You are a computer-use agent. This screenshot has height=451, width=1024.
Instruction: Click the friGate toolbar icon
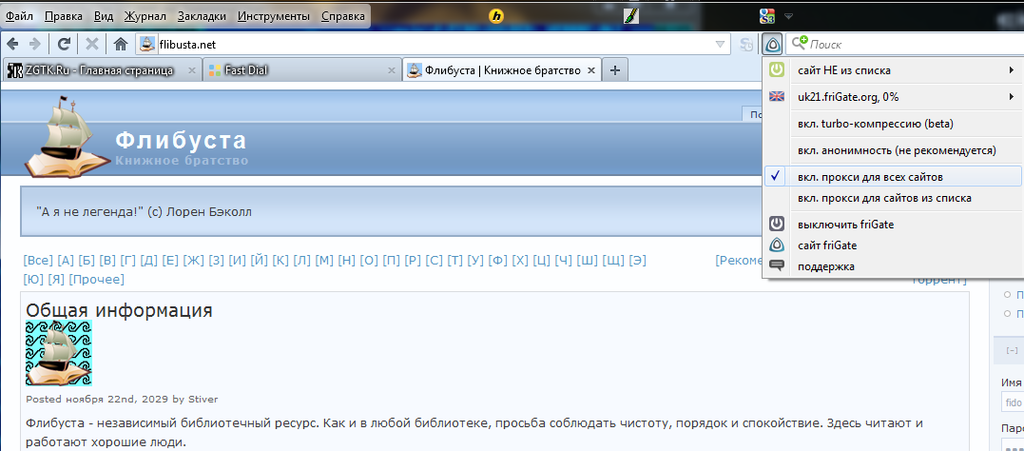[772, 44]
